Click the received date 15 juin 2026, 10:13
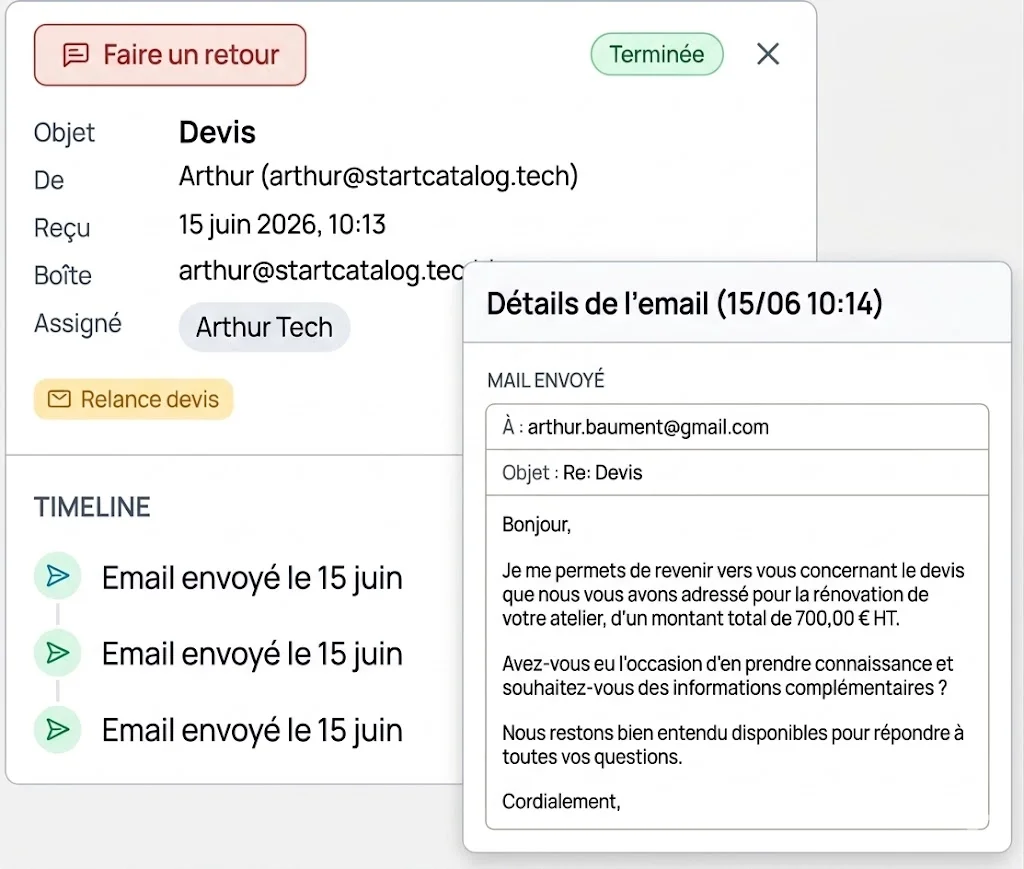The image size is (1024, 869). click(x=282, y=225)
